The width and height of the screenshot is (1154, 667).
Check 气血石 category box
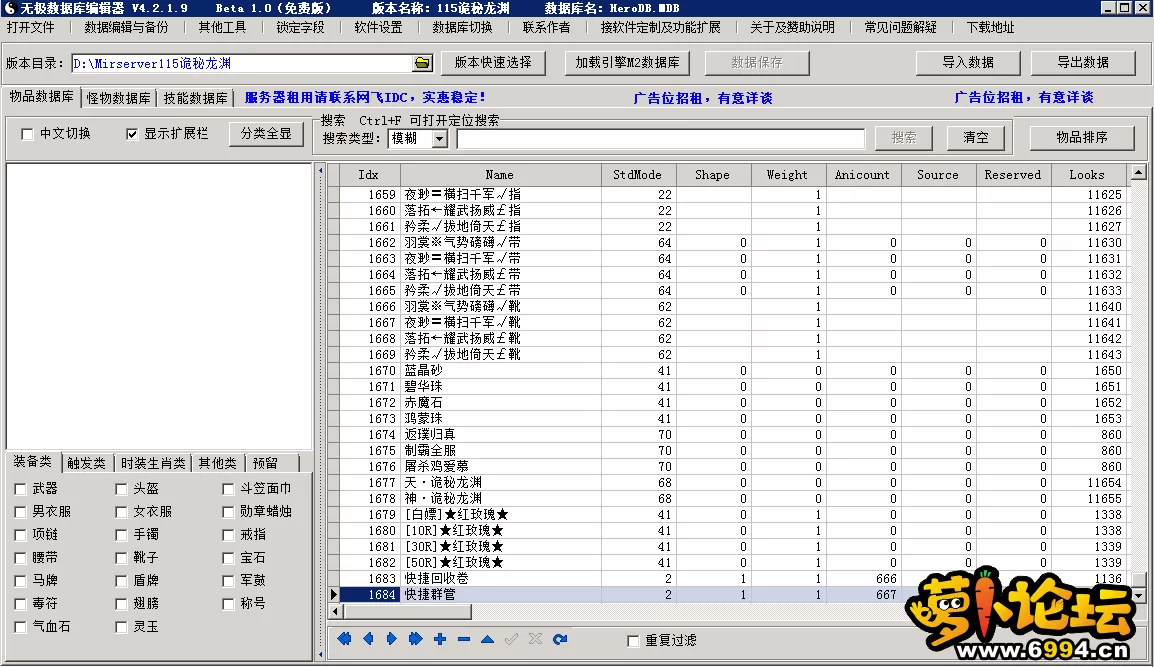[21, 627]
